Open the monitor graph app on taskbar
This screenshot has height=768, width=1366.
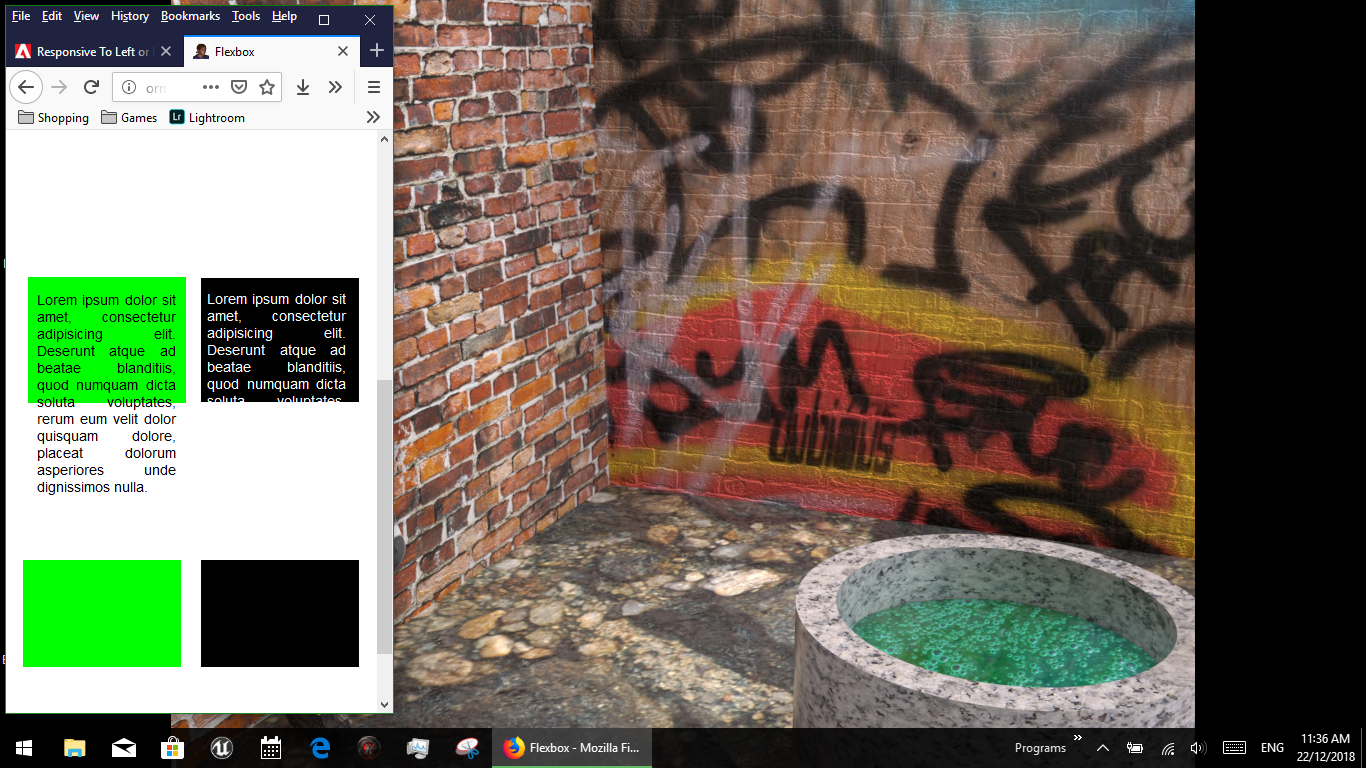418,748
